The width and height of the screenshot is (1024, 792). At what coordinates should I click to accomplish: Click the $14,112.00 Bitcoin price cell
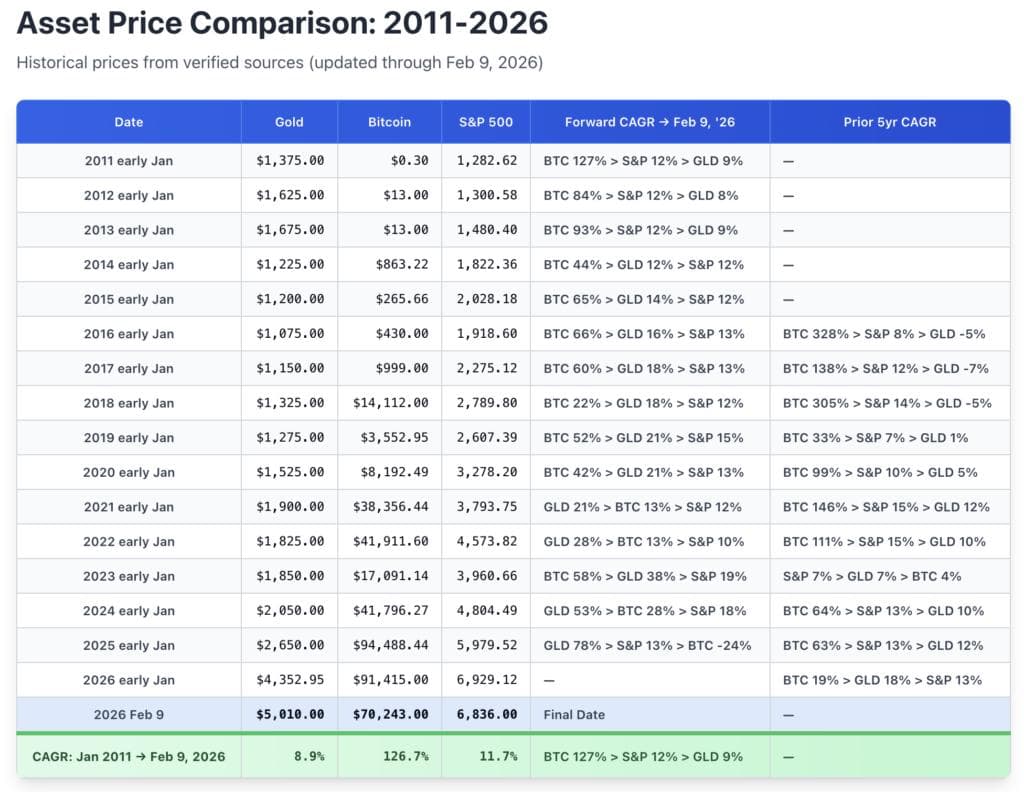pos(390,403)
